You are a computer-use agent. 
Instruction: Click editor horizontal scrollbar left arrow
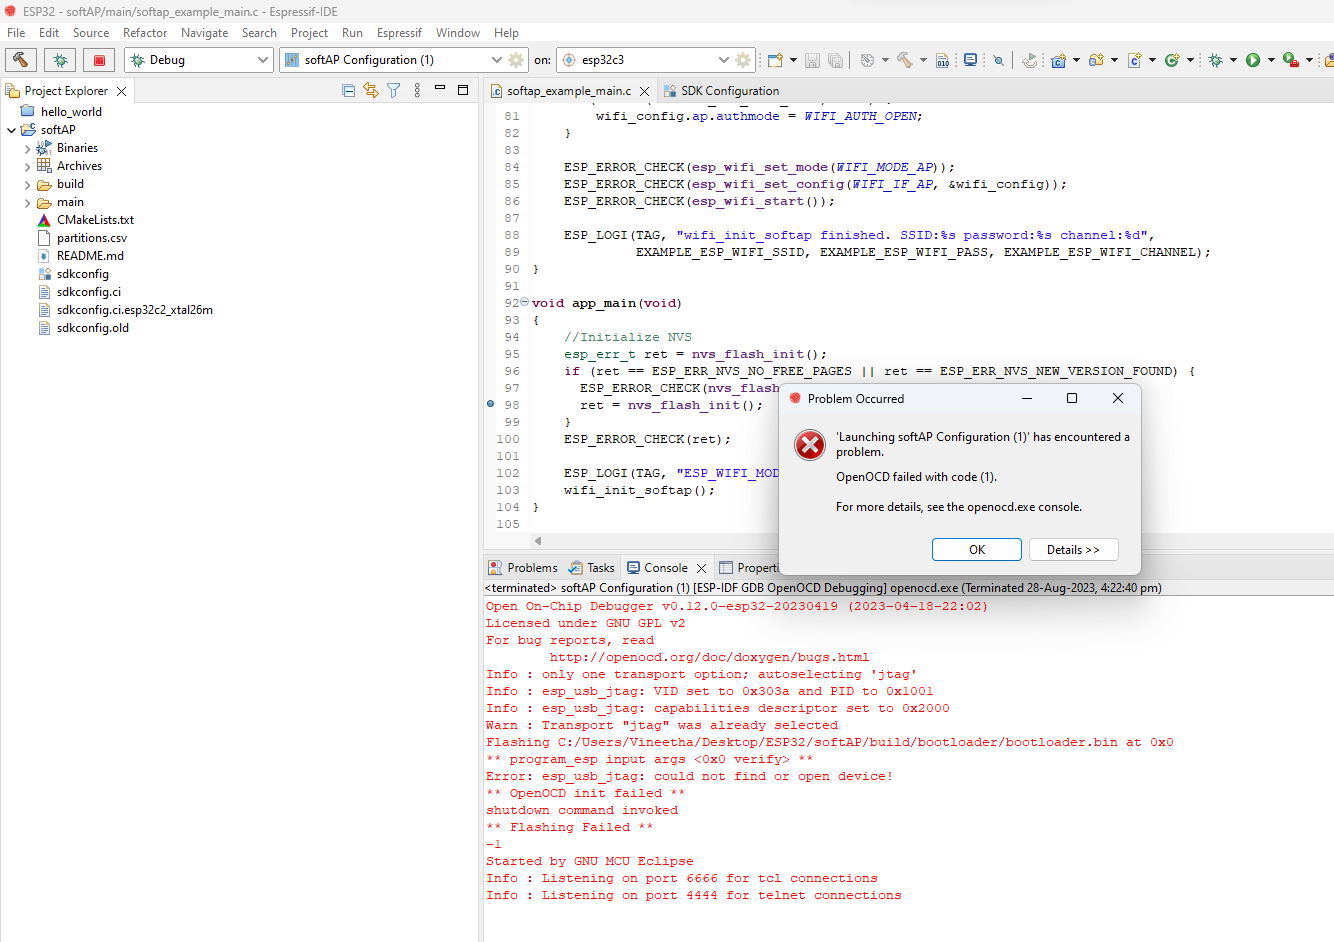pos(538,541)
